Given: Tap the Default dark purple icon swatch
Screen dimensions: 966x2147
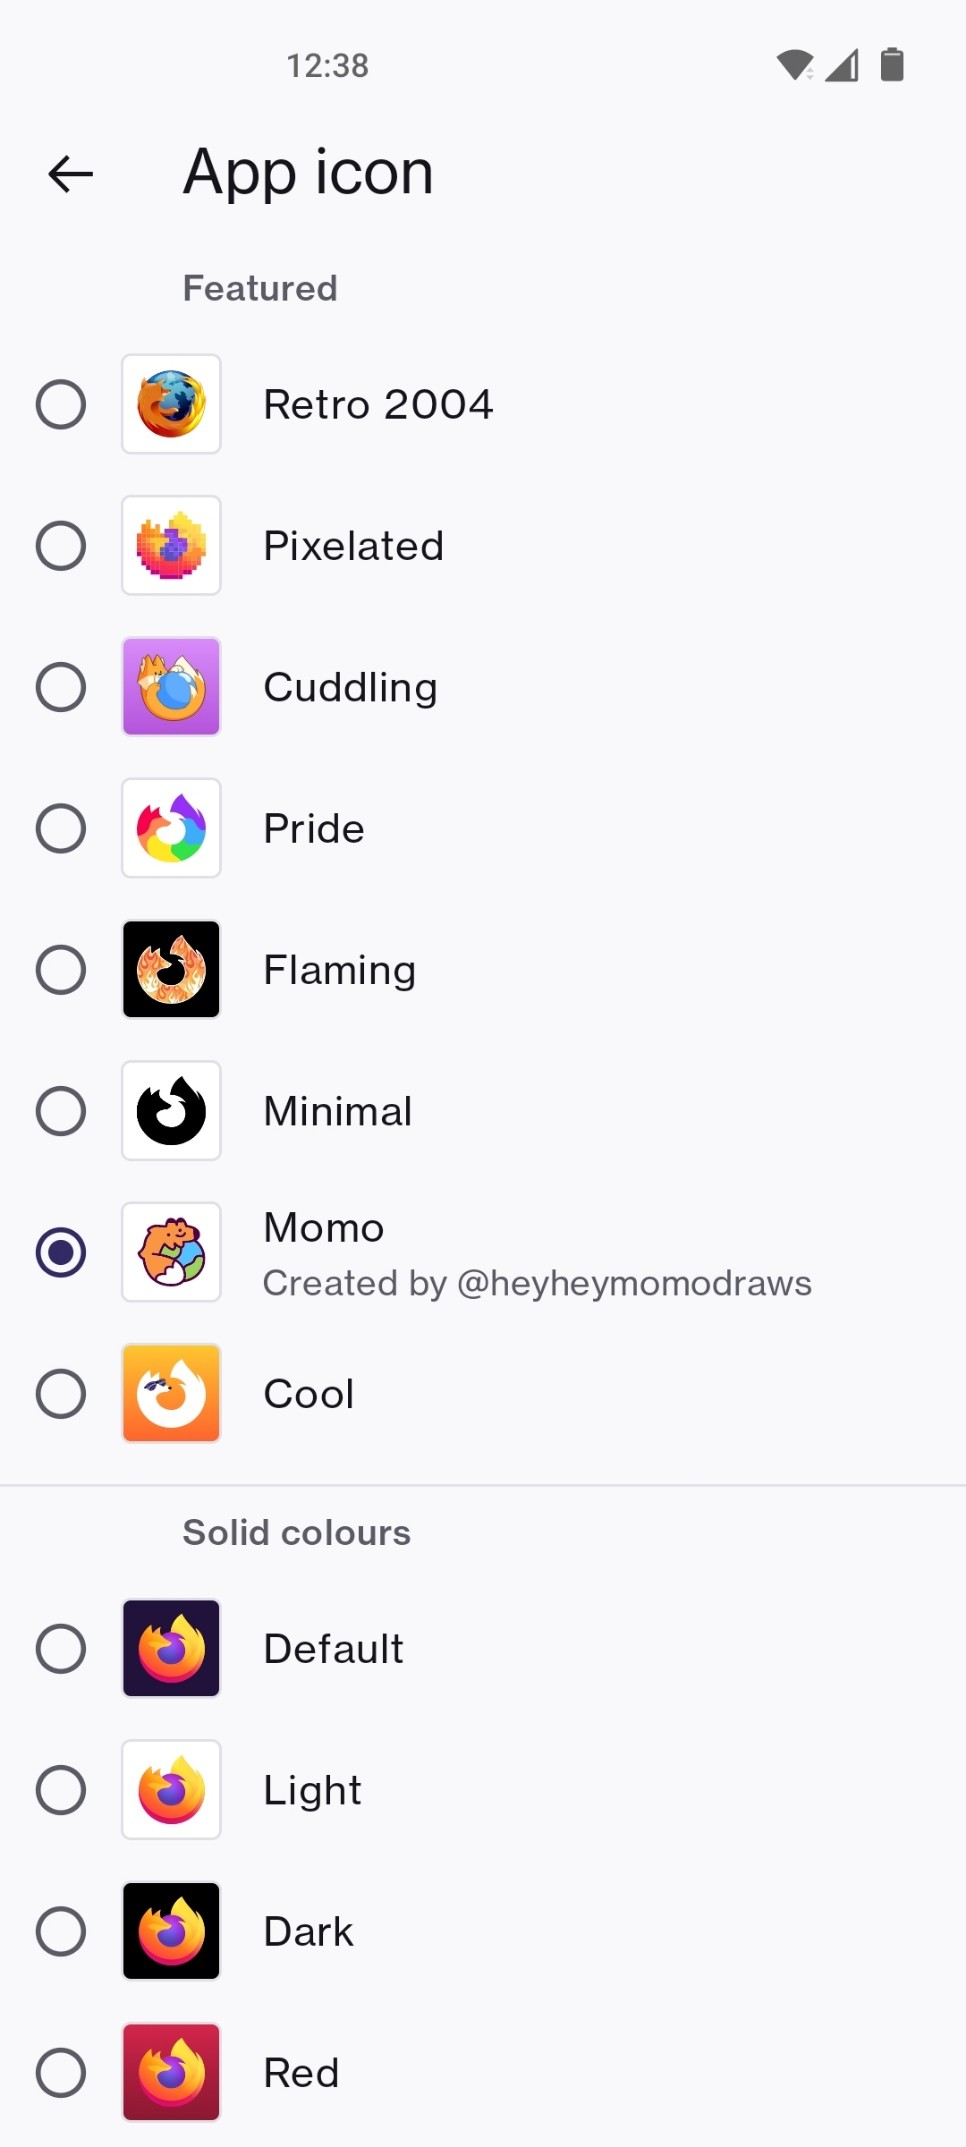Looking at the screenshot, I should pos(171,1648).
